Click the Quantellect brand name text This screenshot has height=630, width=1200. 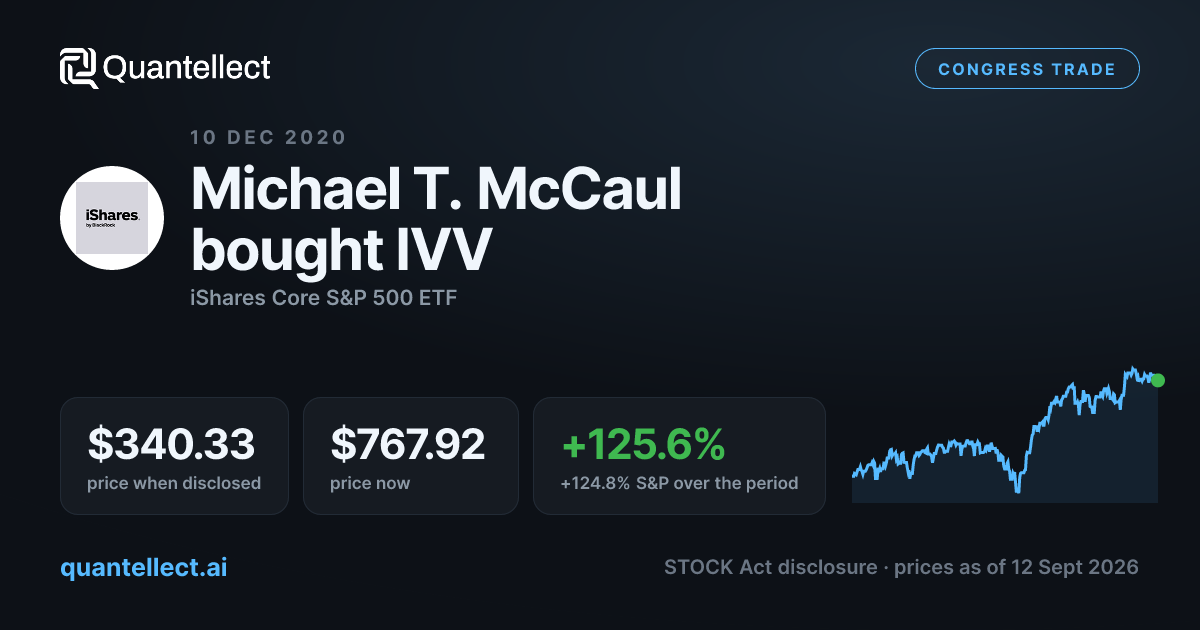click(x=187, y=68)
